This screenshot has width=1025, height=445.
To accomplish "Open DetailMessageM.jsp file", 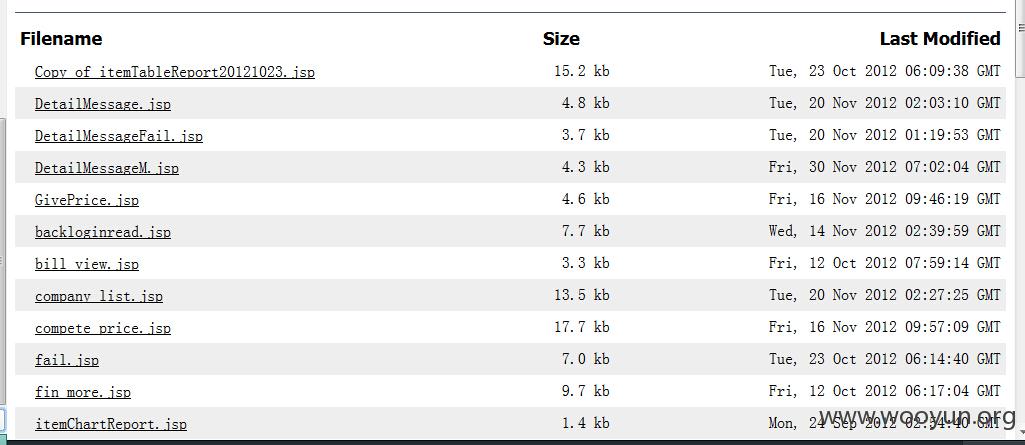I will pos(107,168).
